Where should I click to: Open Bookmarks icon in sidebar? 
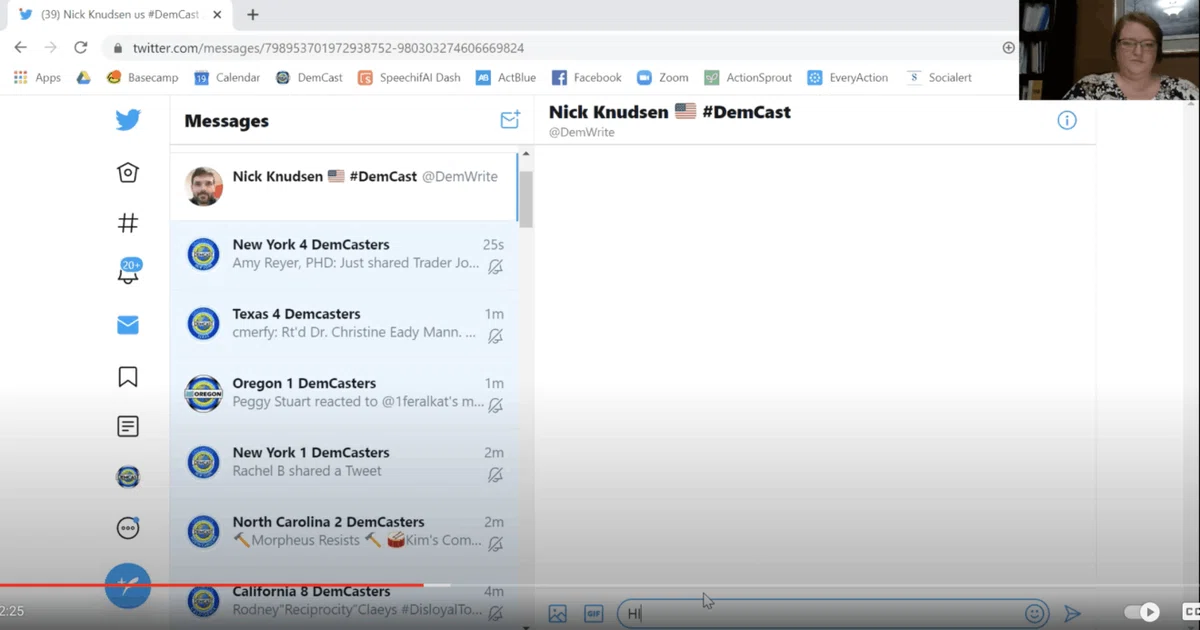(x=128, y=376)
